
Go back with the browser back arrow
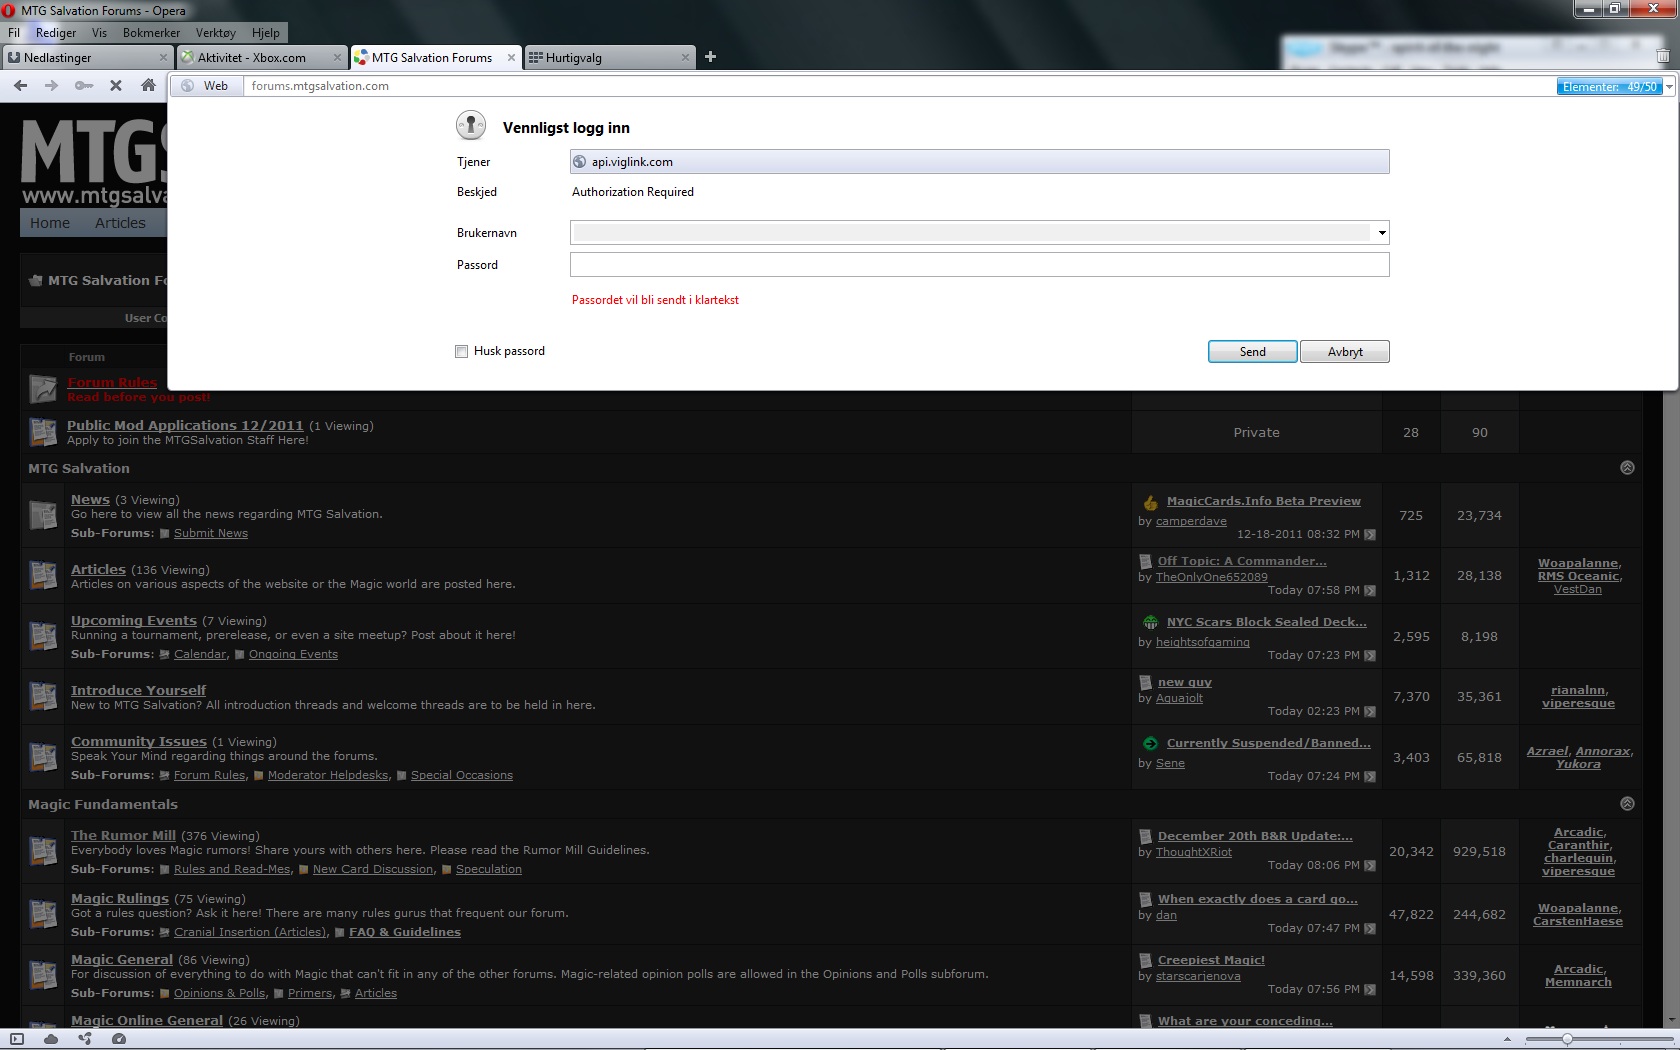pyautogui.click(x=20, y=86)
